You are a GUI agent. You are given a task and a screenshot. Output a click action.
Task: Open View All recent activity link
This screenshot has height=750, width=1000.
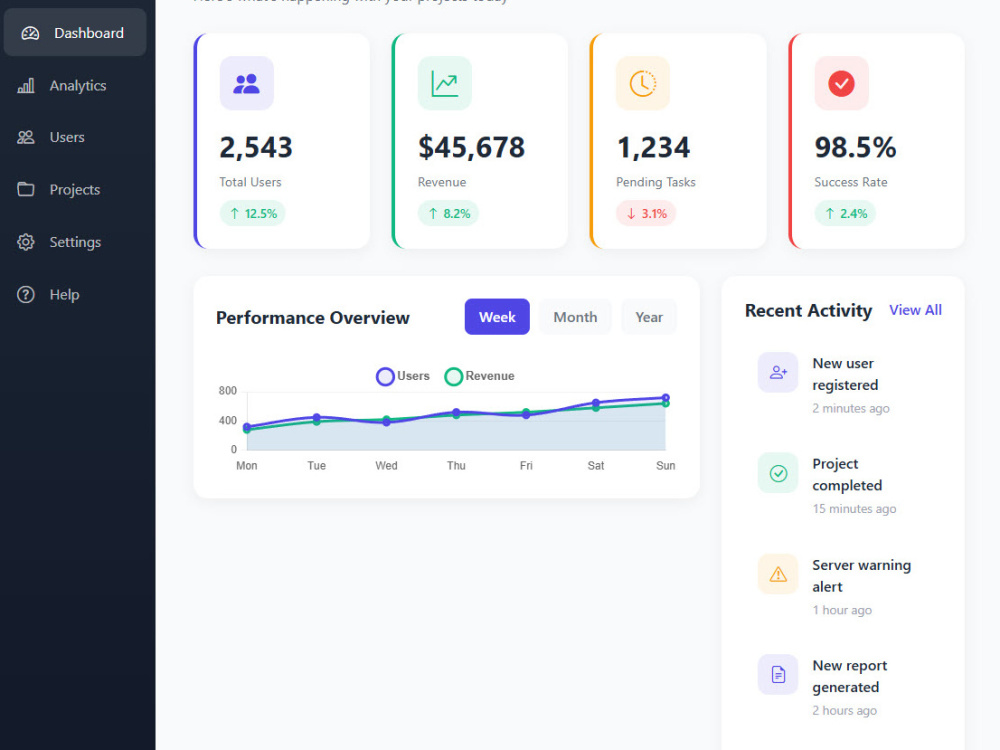pyautogui.click(x=915, y=310)
